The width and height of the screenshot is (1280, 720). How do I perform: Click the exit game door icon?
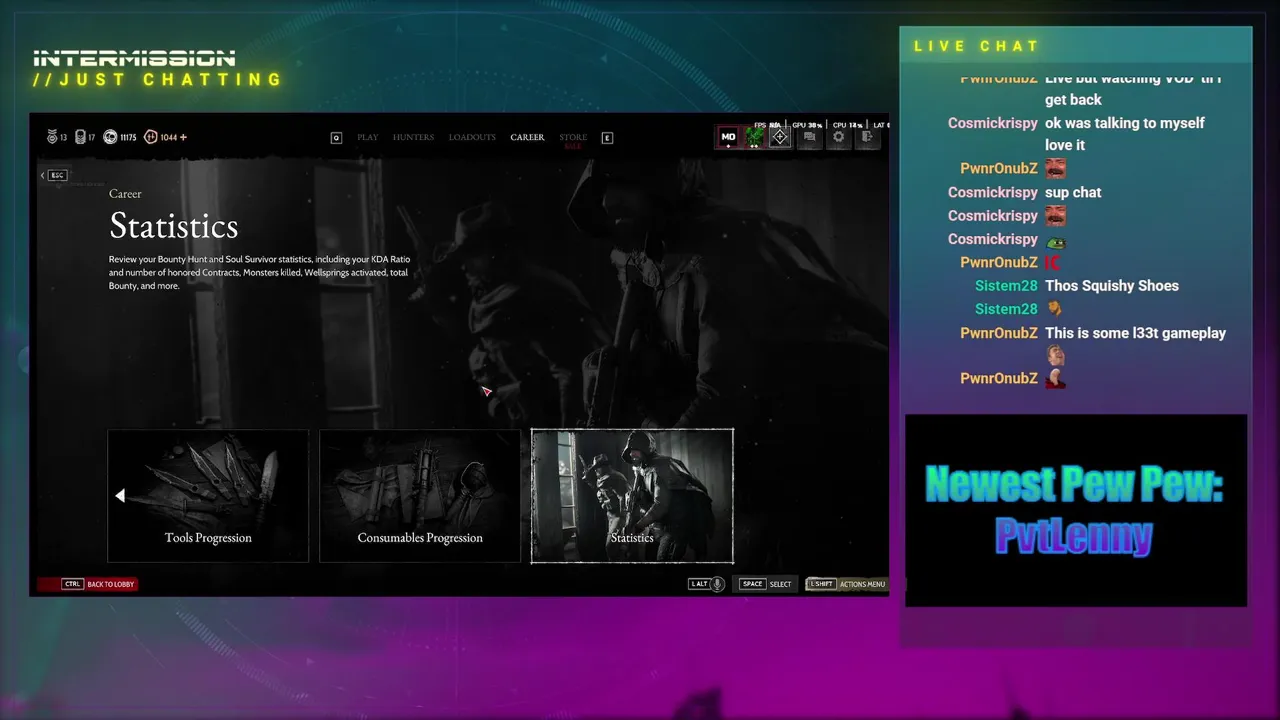(868, 137)
